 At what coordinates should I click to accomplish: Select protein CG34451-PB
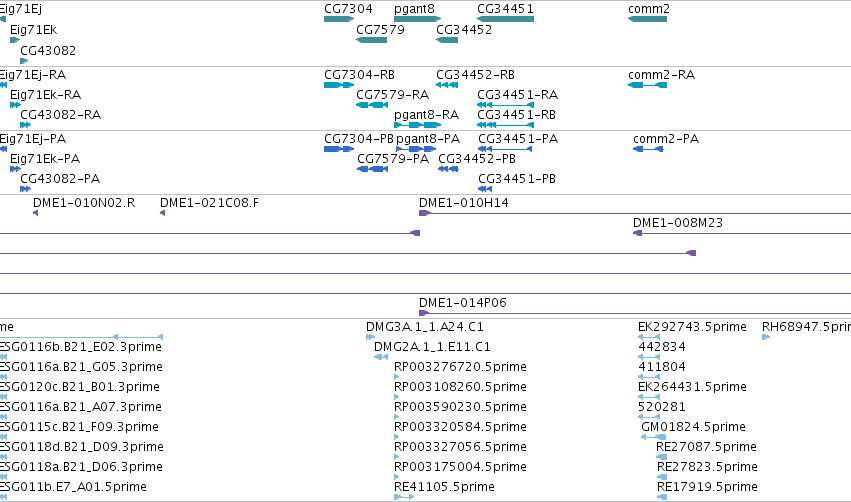517,179
